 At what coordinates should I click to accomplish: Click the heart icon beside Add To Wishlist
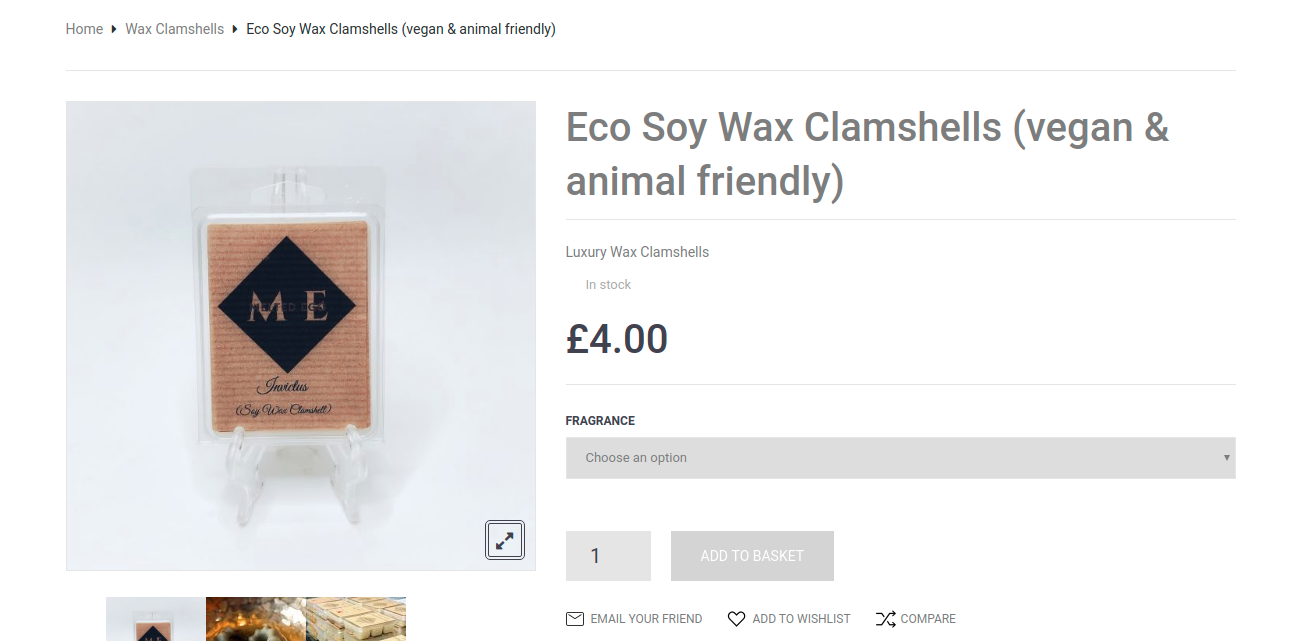(737, 618)
